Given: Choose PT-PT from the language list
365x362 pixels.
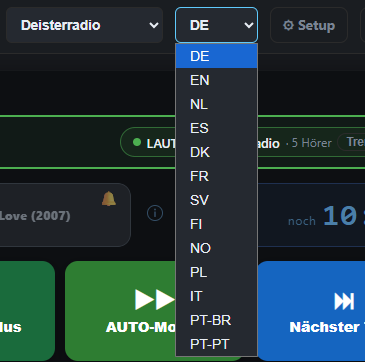Looking at the screenshot, I should [216, 344].
